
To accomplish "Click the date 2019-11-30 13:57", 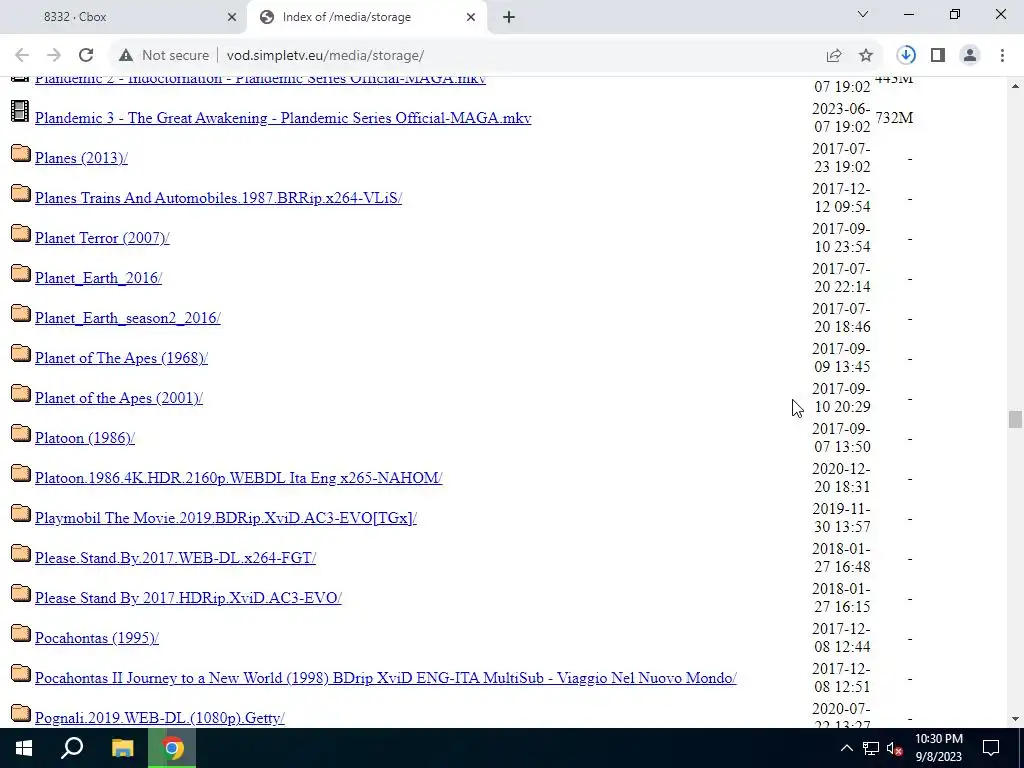I will 841,518.
